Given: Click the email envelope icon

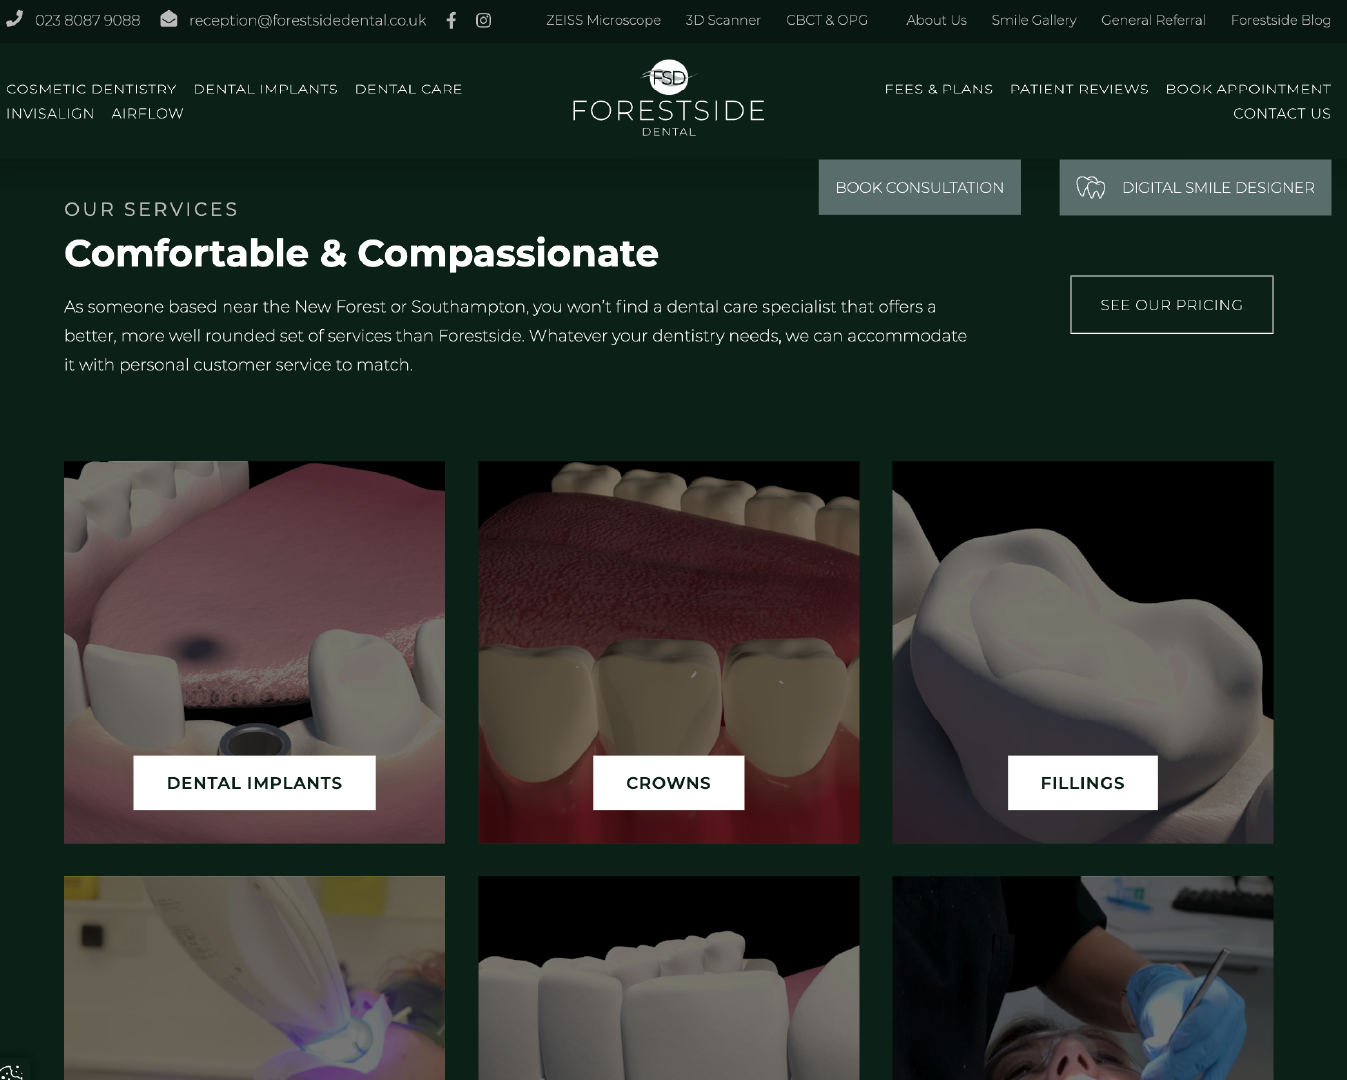Looking at the screenshot, I should (x=169, y=19).
